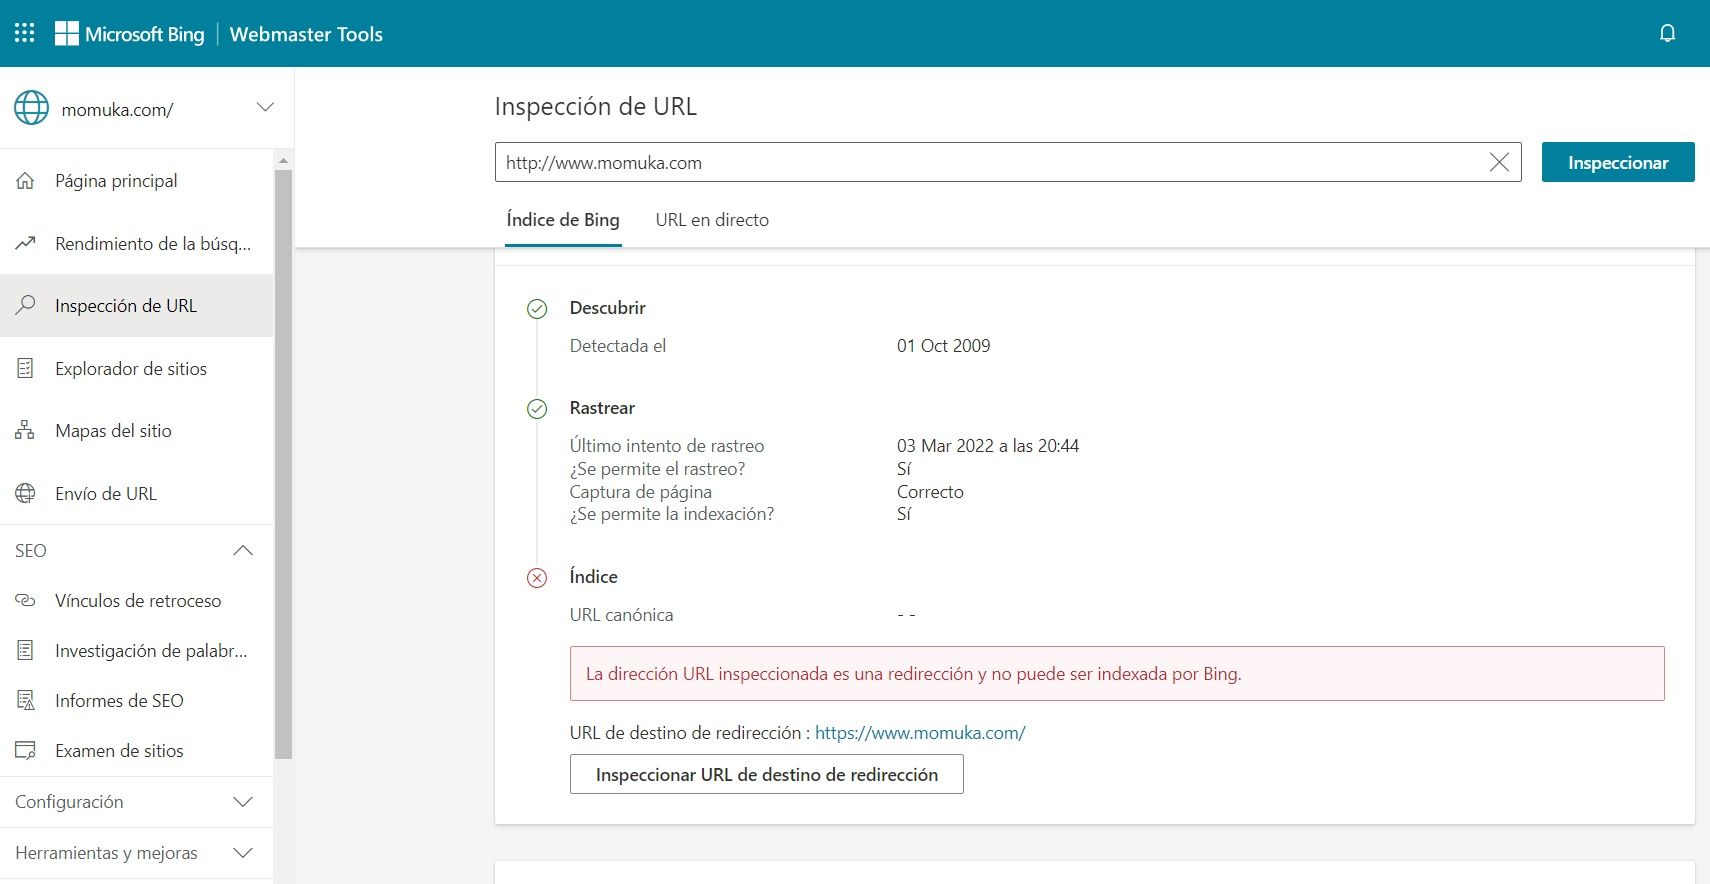Click Inspeccionar URL de destino de redirección
The width and height of the screenshot is (1710, 884).
coord(767,774)
